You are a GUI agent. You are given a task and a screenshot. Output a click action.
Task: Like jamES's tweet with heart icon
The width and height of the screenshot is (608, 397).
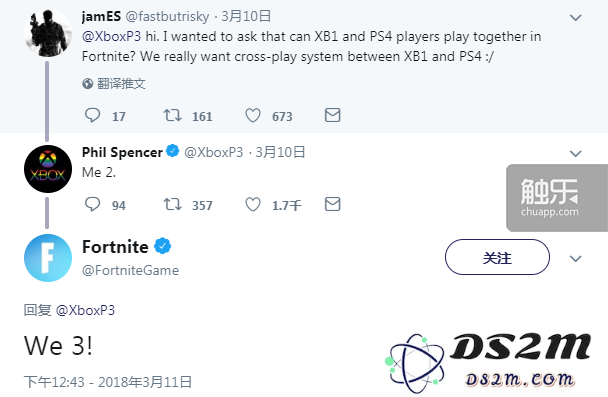(x=253, y=115)
